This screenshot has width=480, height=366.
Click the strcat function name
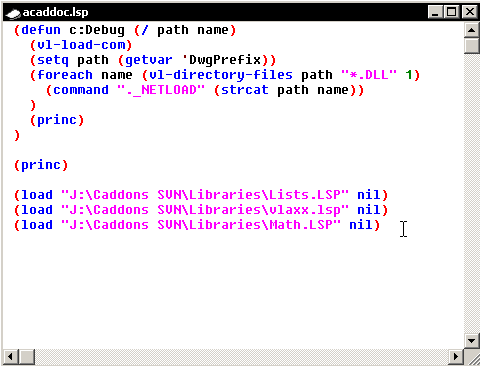(x=245, y=90)
